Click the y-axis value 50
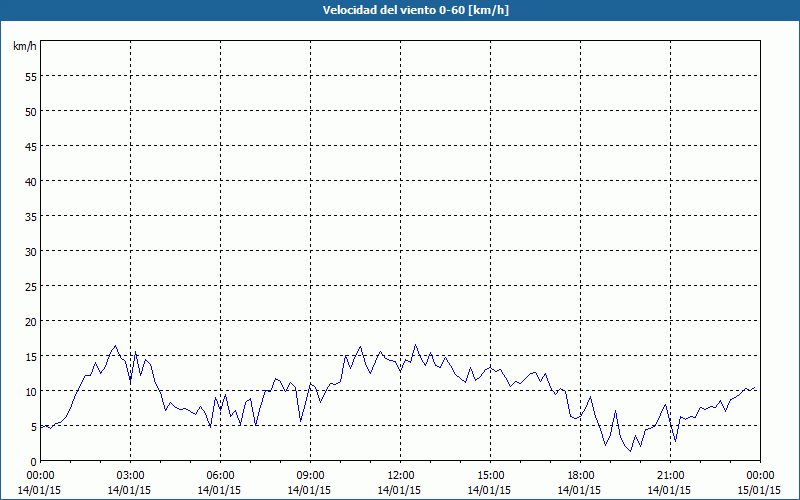 click(x=31, y=111)
